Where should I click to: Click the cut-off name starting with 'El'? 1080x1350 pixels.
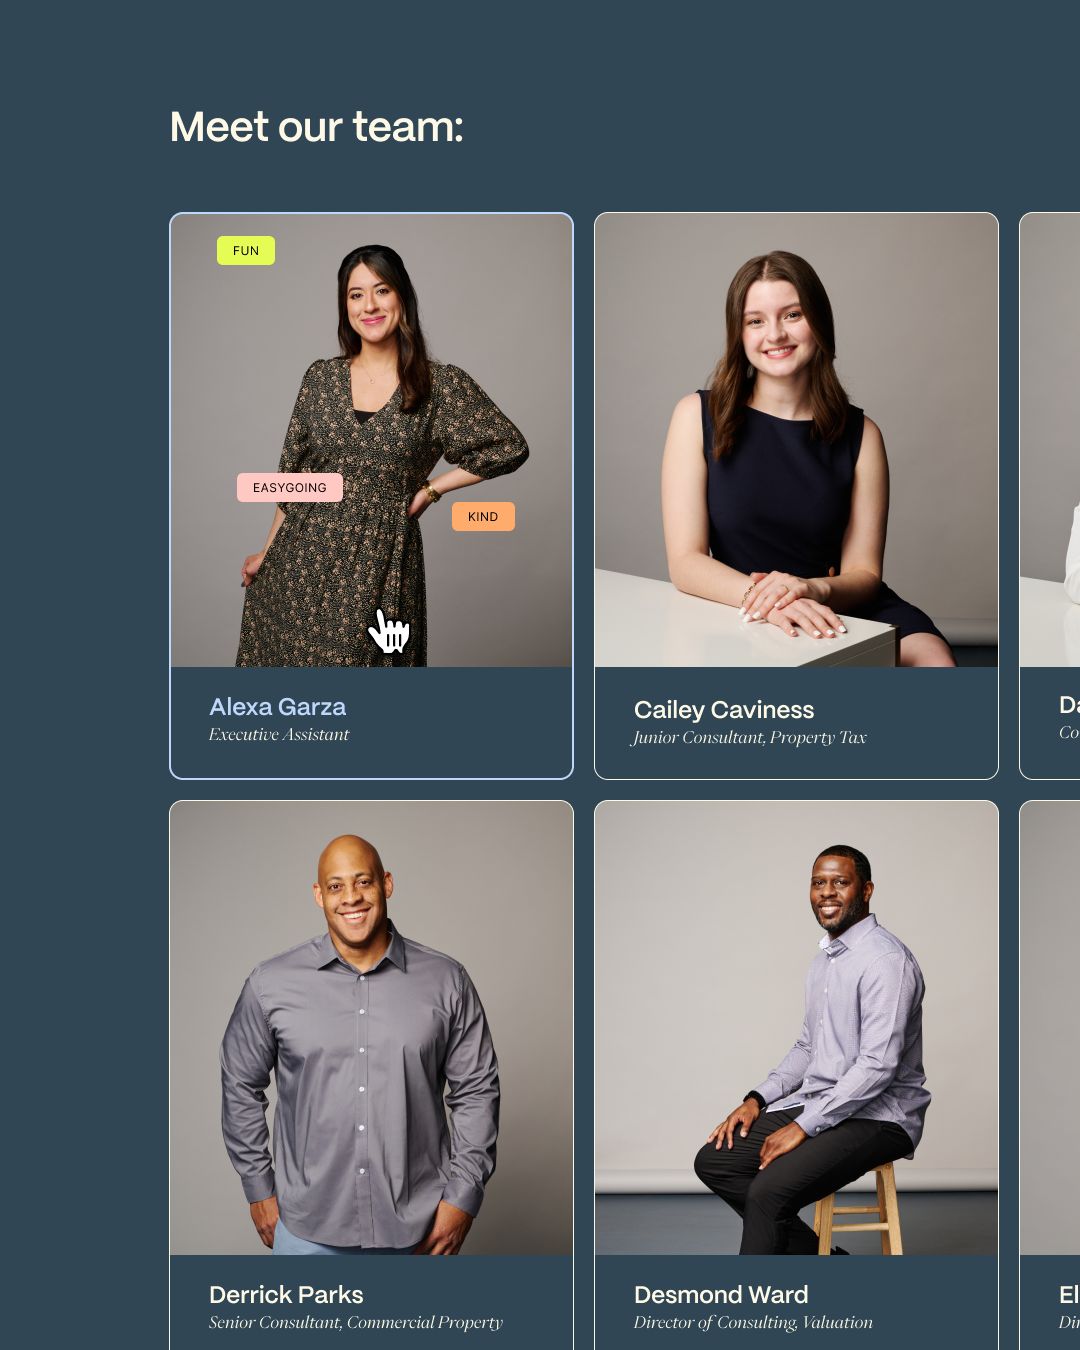coord(1069,1295)
